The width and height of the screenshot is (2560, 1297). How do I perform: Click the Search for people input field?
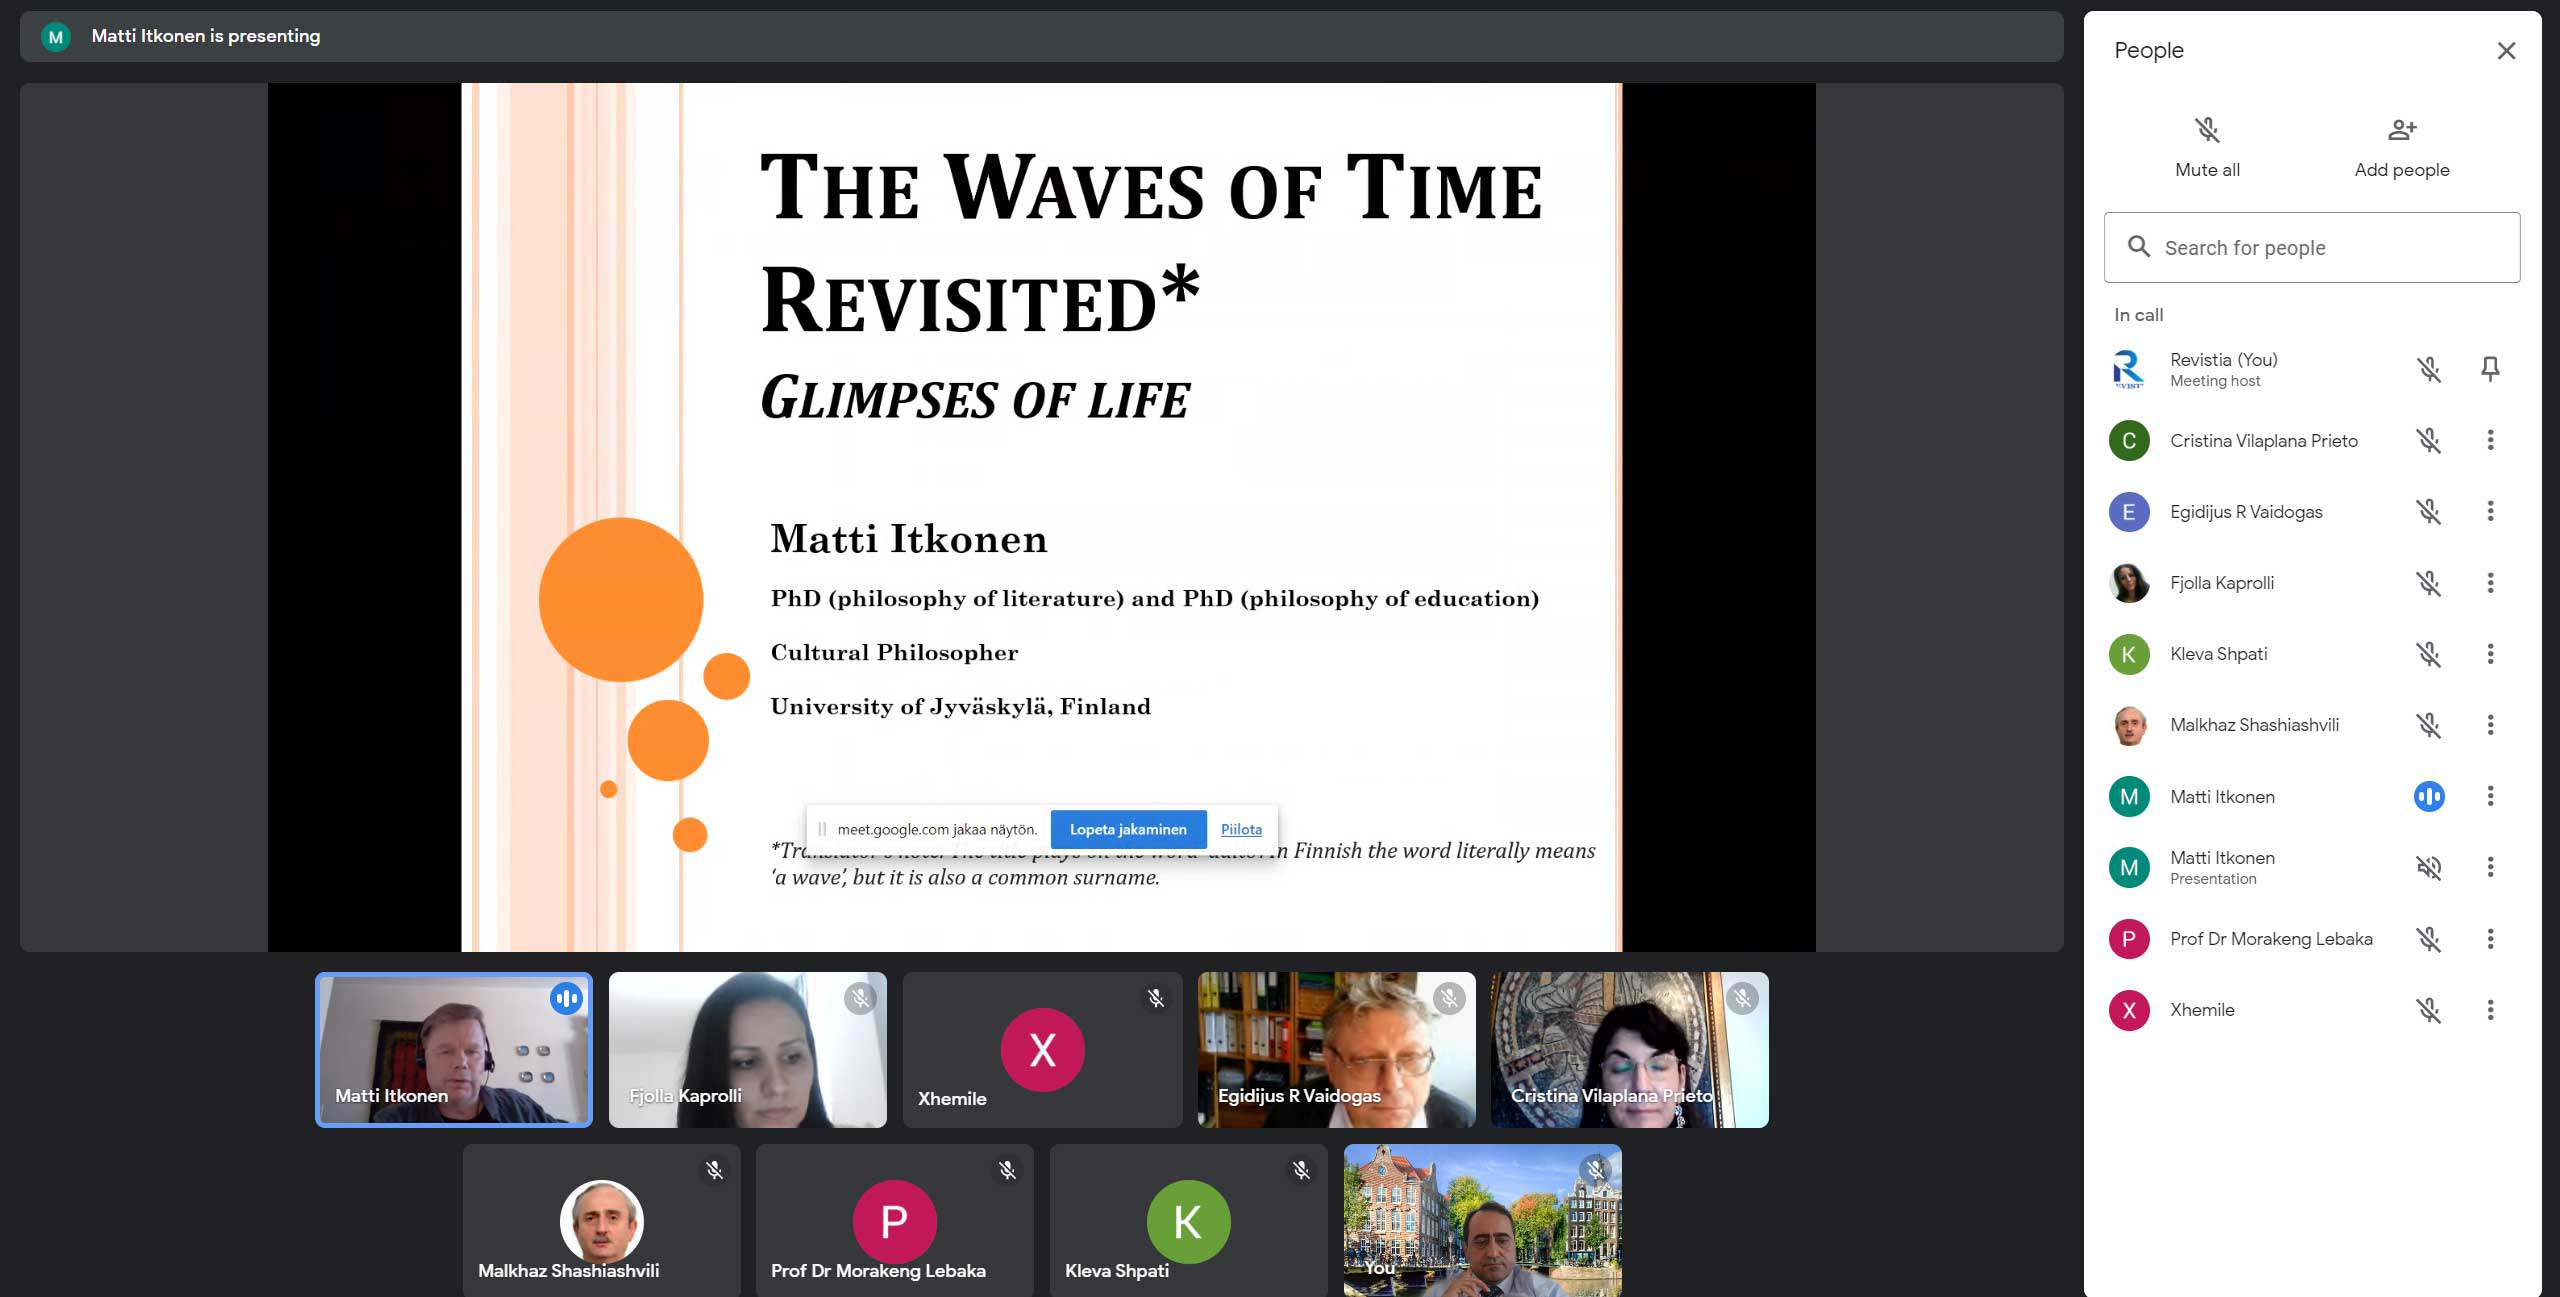(x=2312, y=245)
